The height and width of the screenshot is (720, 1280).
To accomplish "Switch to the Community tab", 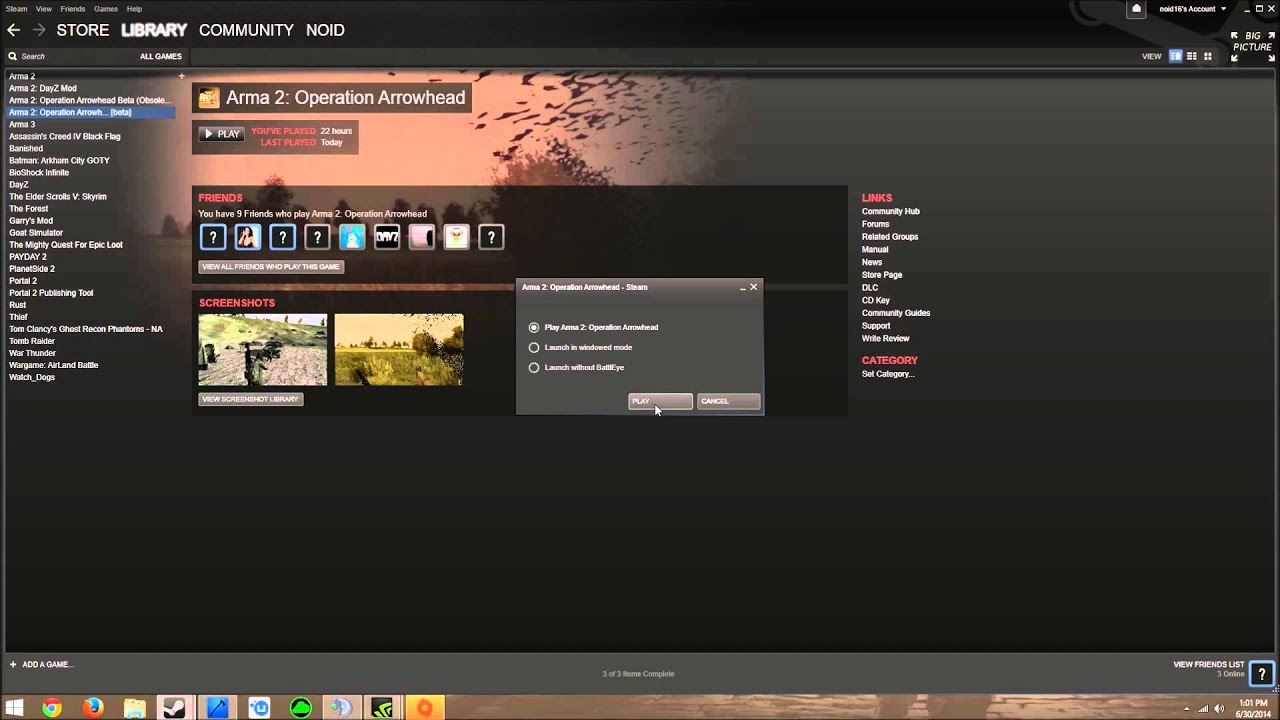I will click(246, 30).
